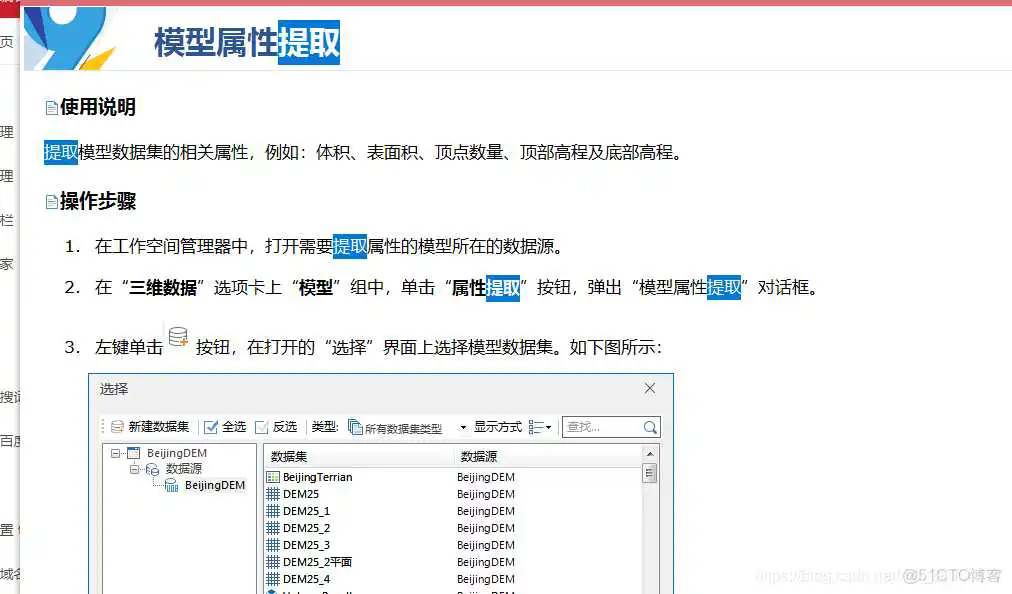Click the dataset type icon beside 所有数据集类型
Viewport: 1012px width, 594px height.
(x=355, y=425)
